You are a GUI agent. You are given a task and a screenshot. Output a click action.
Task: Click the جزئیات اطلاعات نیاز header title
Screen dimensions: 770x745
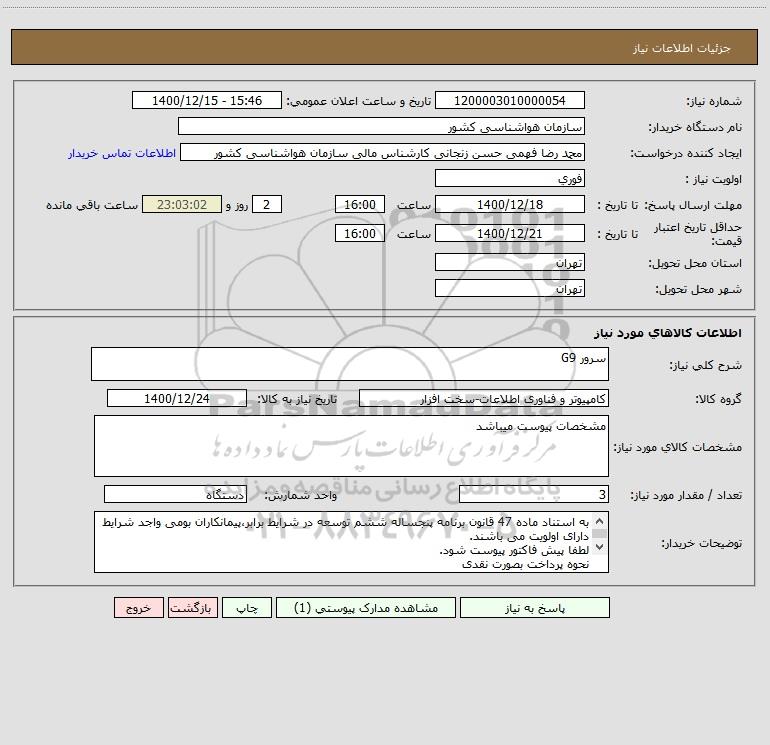click(682, 48)
